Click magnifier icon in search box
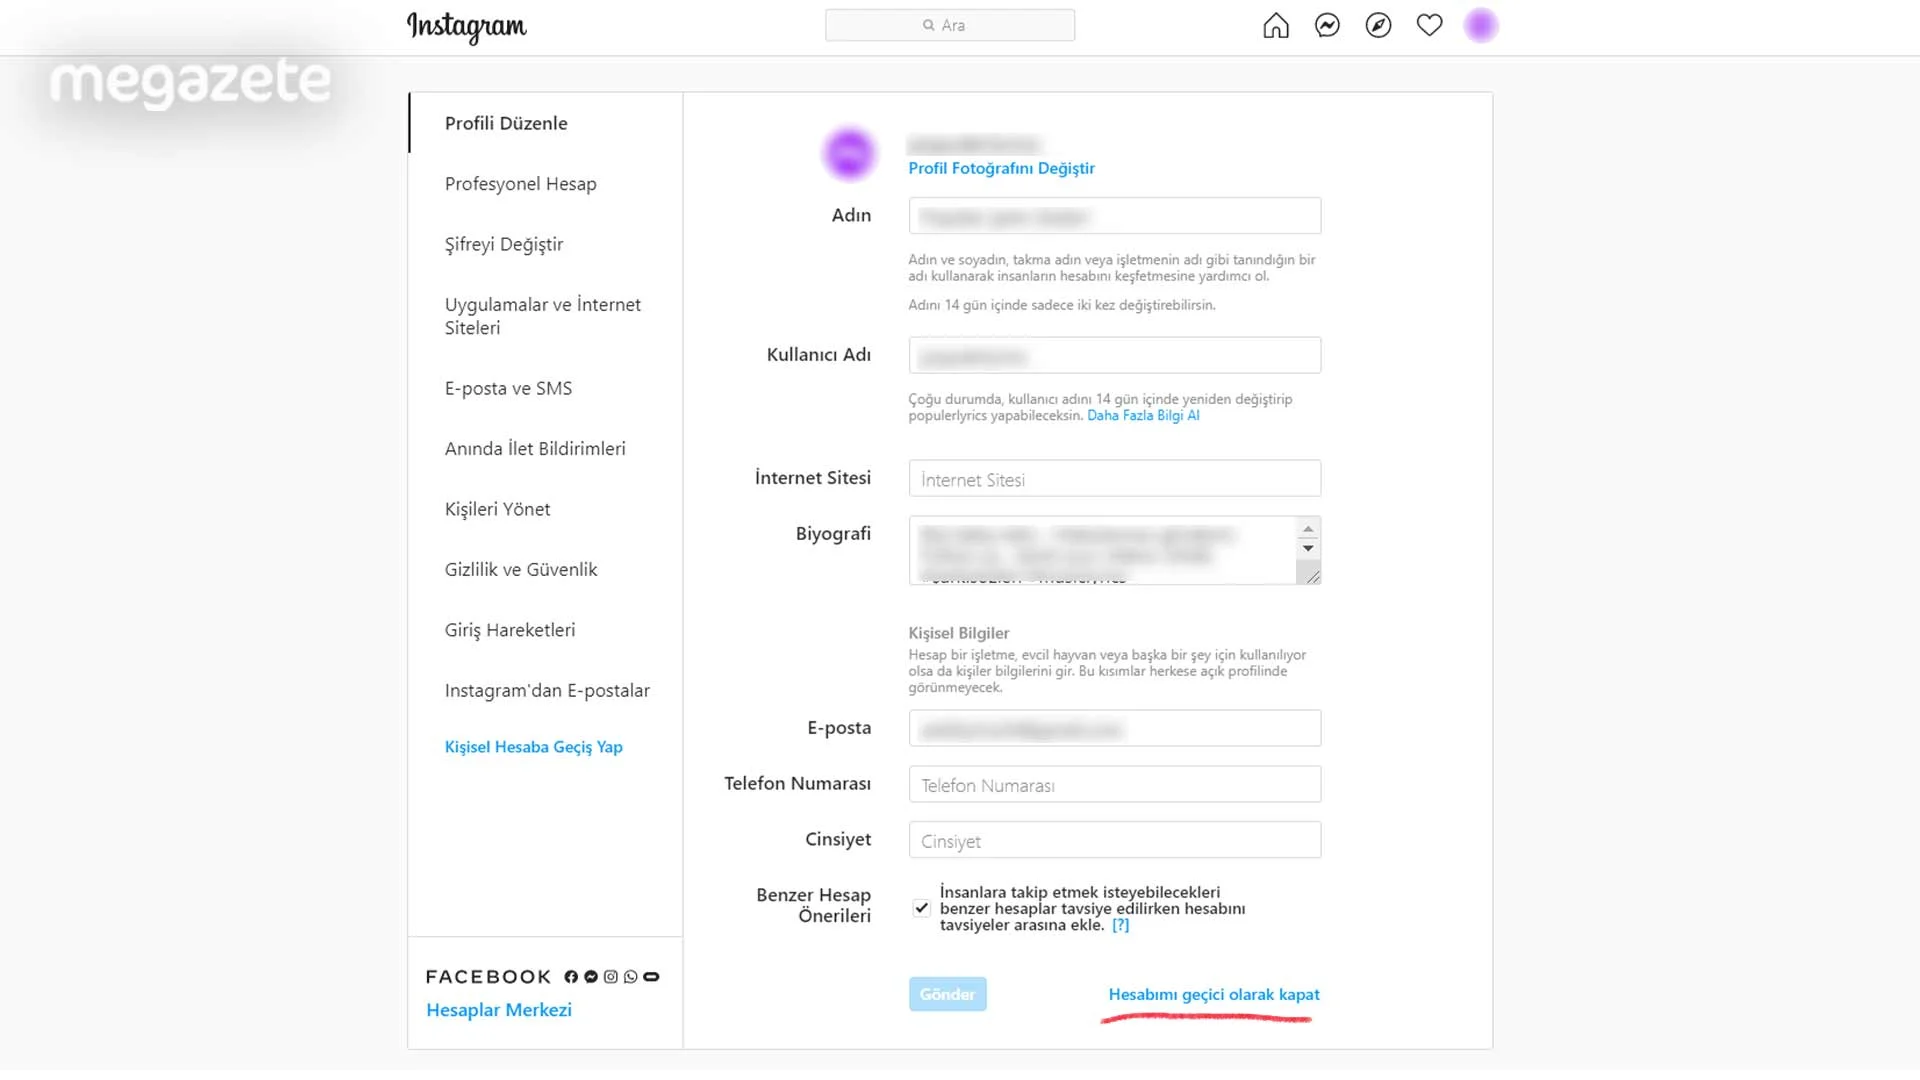Image resolution: width=1920 pixels, height=1080 pixels. pyautogui.click(x=928, y=25)
